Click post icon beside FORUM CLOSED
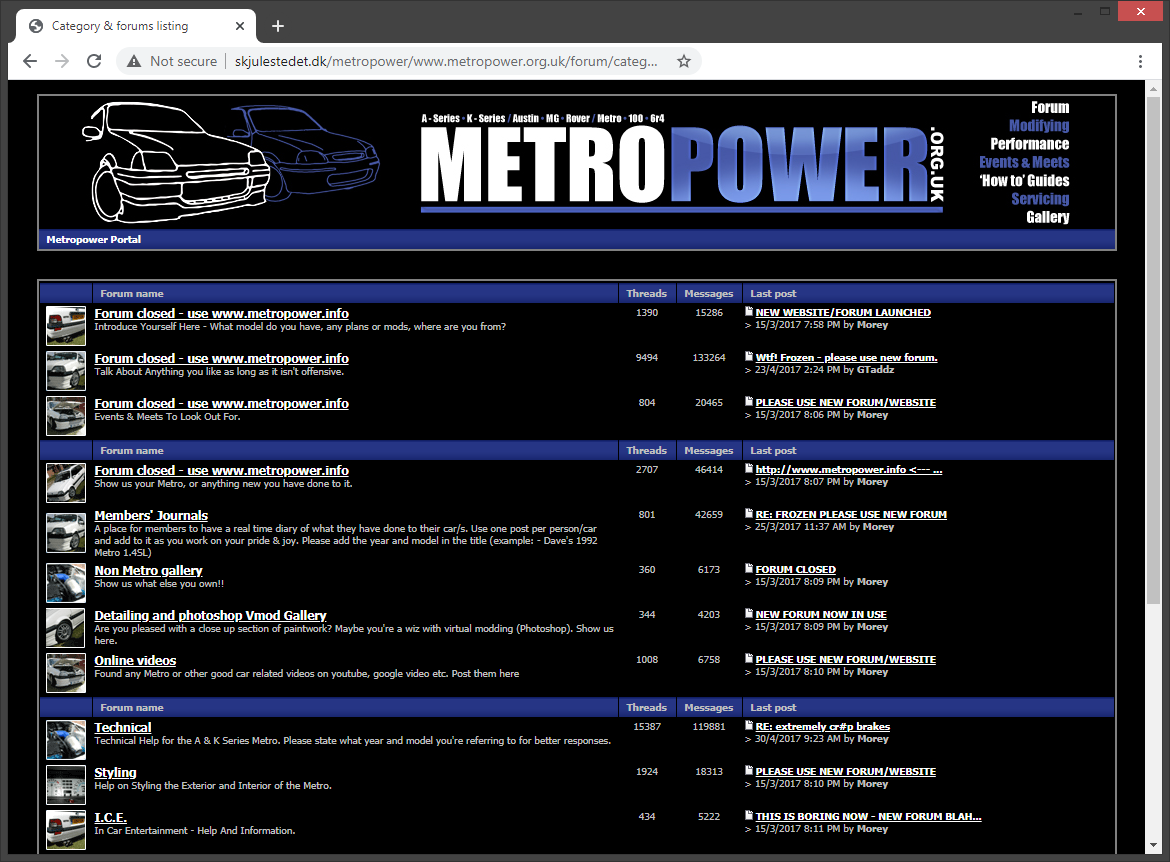 click(748, 568)
